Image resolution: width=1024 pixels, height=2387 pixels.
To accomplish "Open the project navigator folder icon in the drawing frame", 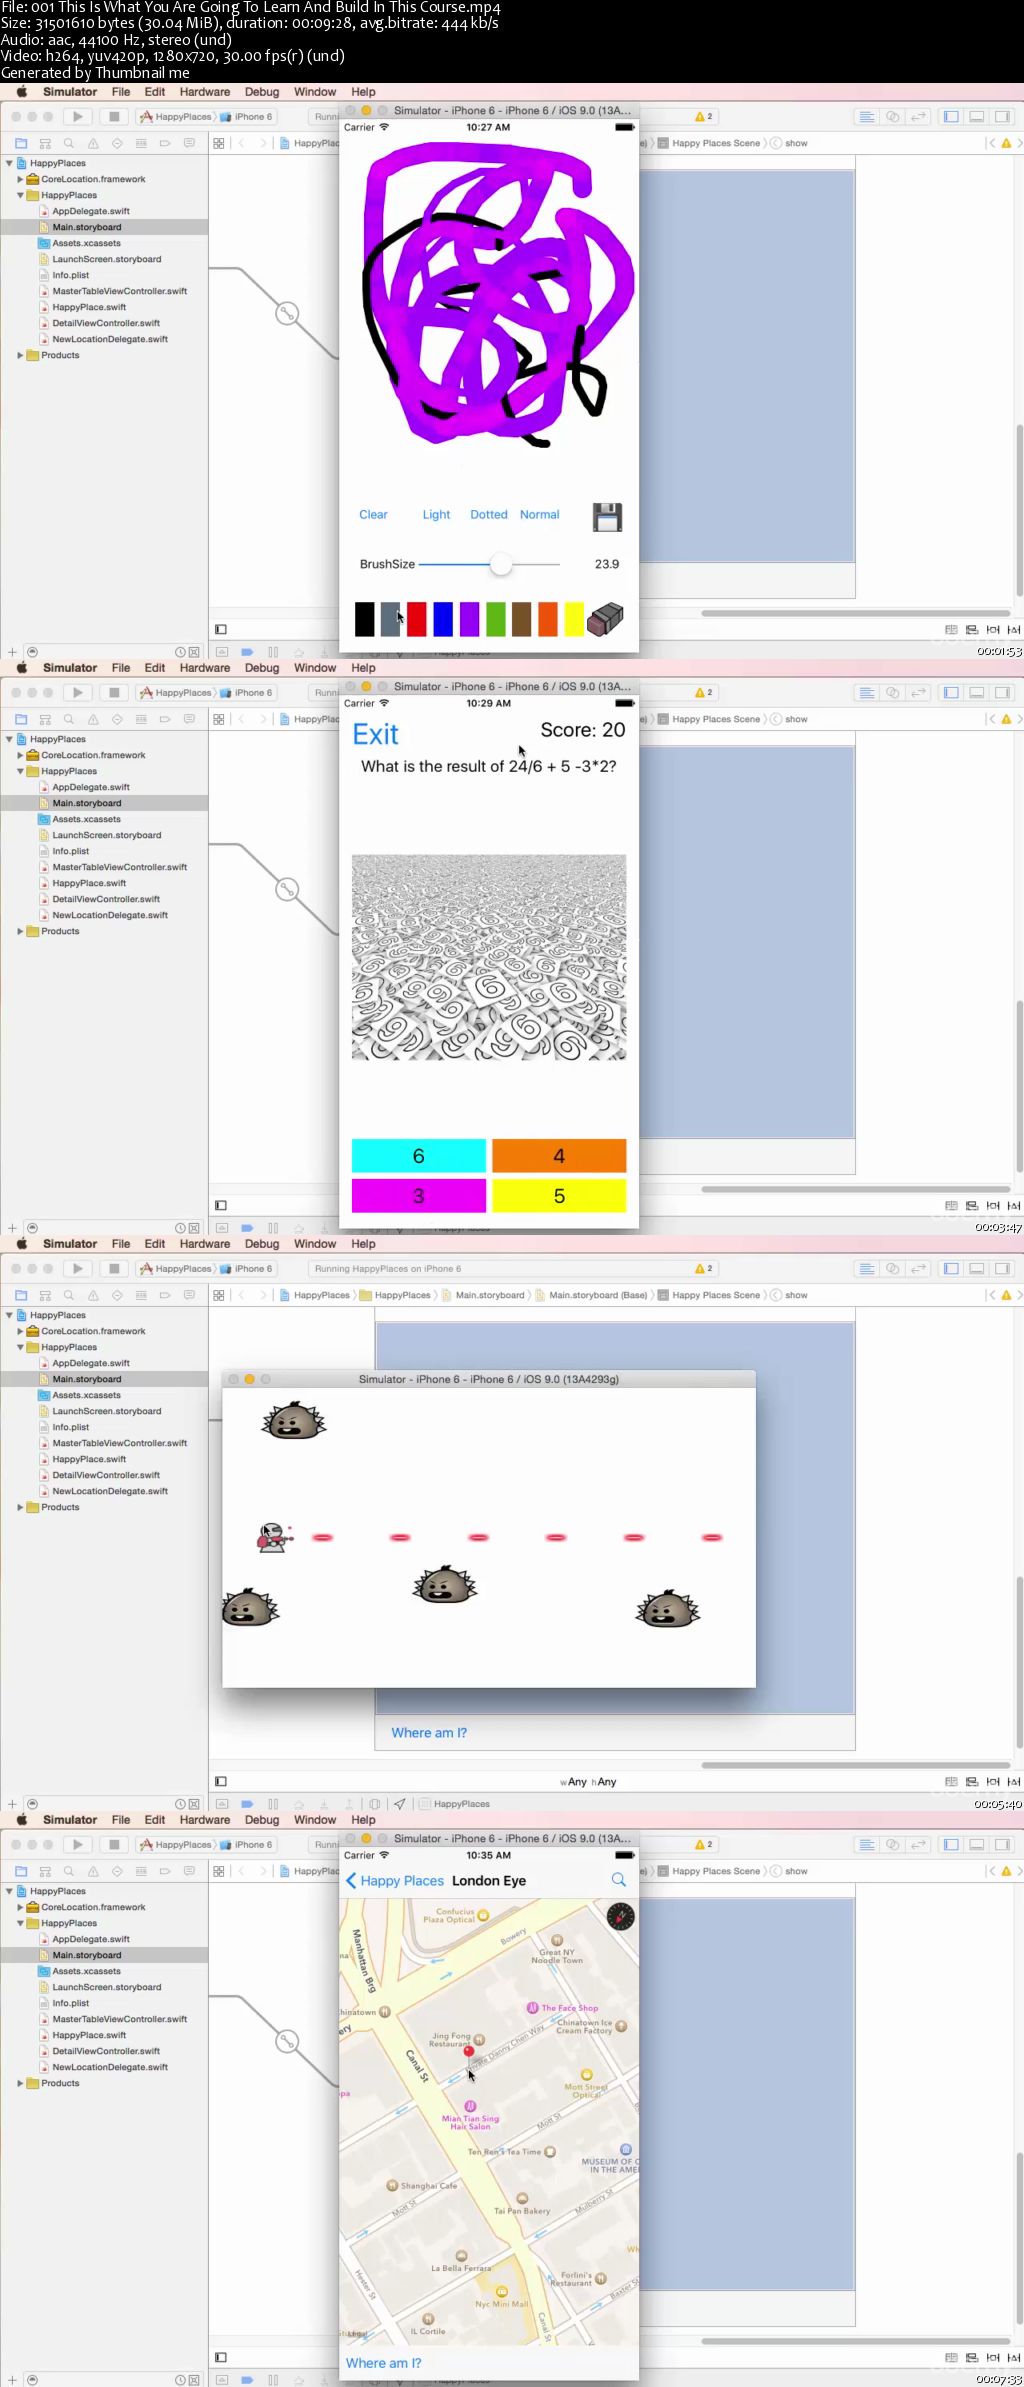I will coord(21,144).
